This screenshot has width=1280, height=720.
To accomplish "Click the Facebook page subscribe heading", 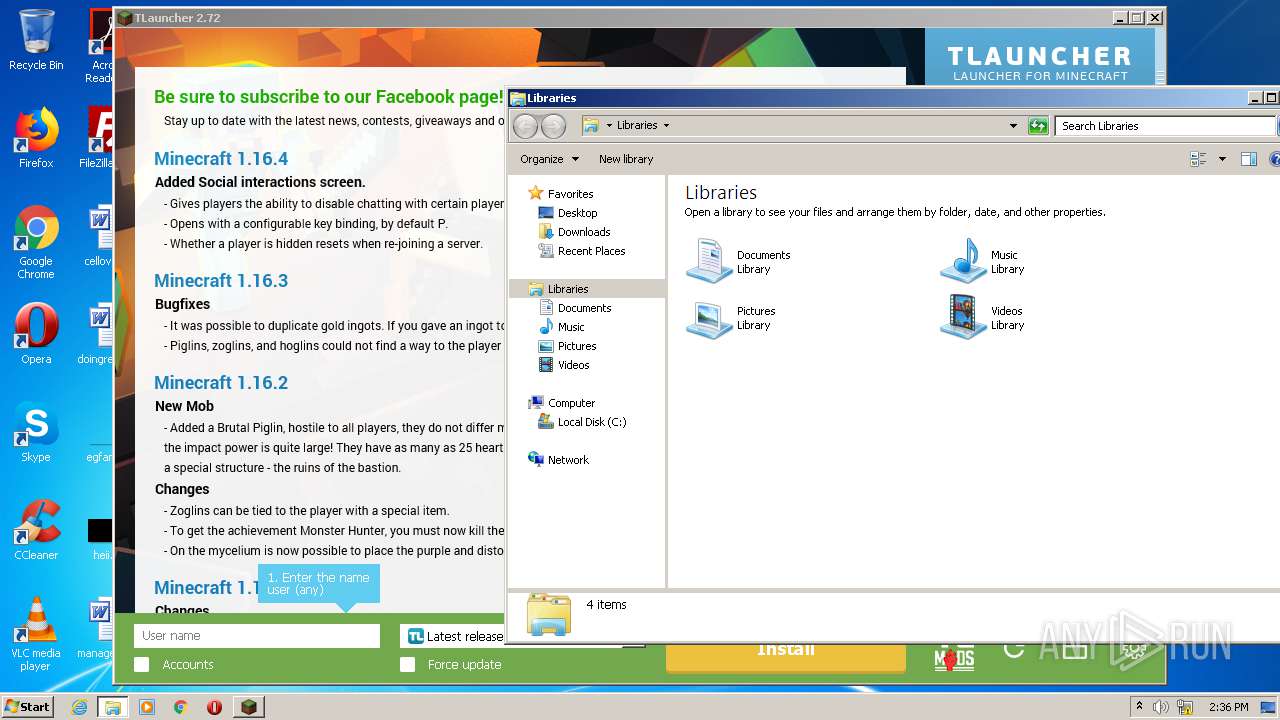I will pyautogui.click(x=328, y=97).
